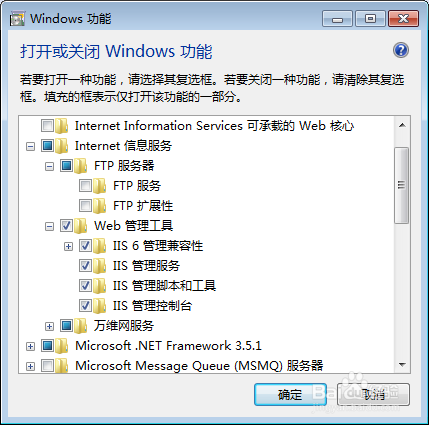Collapse the Web 管理工具 node
This screenshot has width=429, height=425.
(x=49, y=226)
